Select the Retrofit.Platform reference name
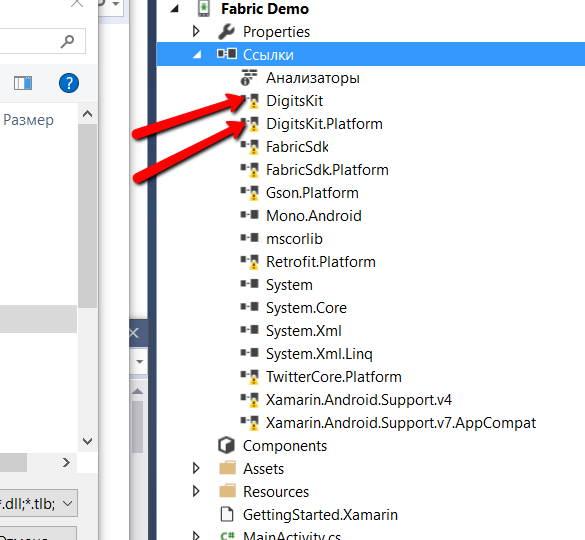Viewport: 585px width, 540px height. point(321,262)
